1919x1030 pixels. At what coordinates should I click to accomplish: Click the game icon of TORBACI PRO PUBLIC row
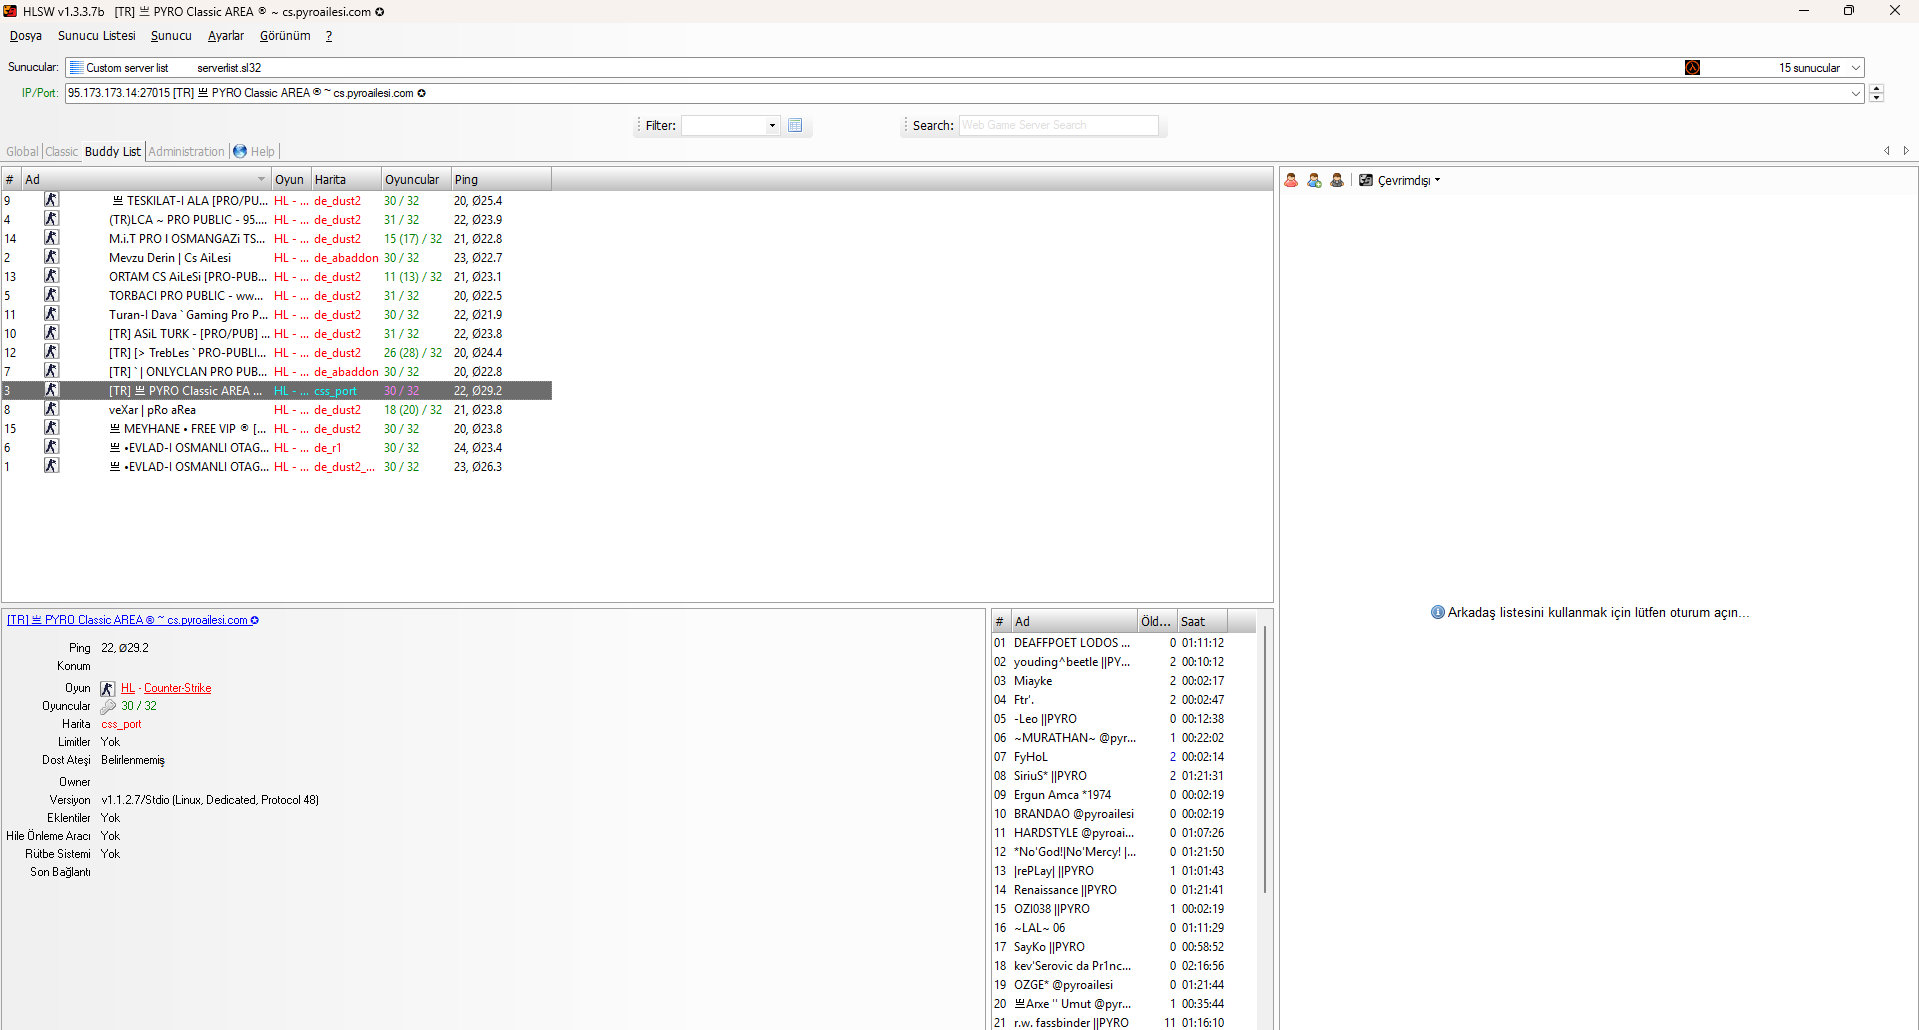[51, 295]
